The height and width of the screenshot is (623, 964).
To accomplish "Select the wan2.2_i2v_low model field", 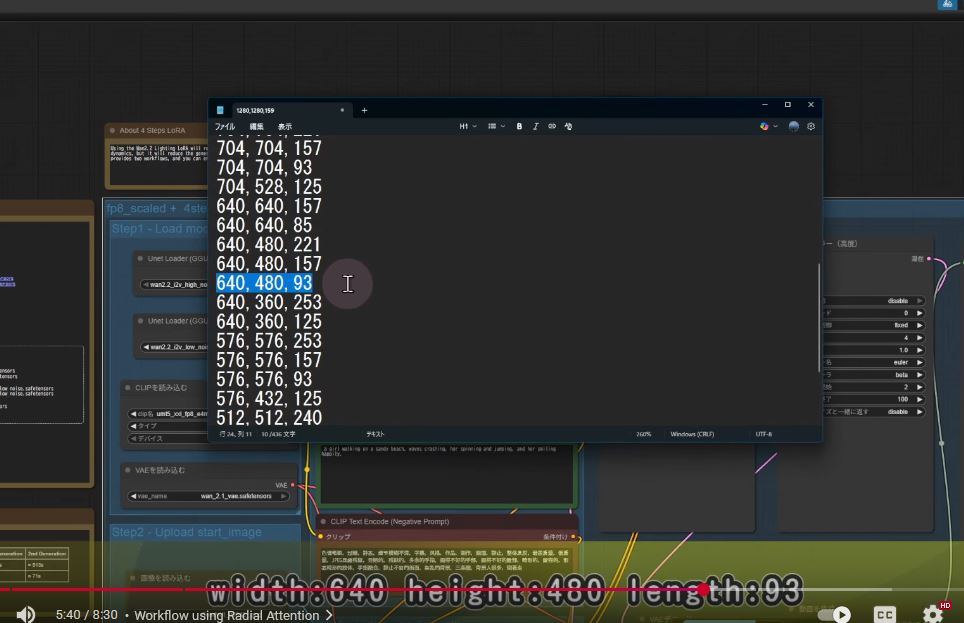I will [175, 347].
